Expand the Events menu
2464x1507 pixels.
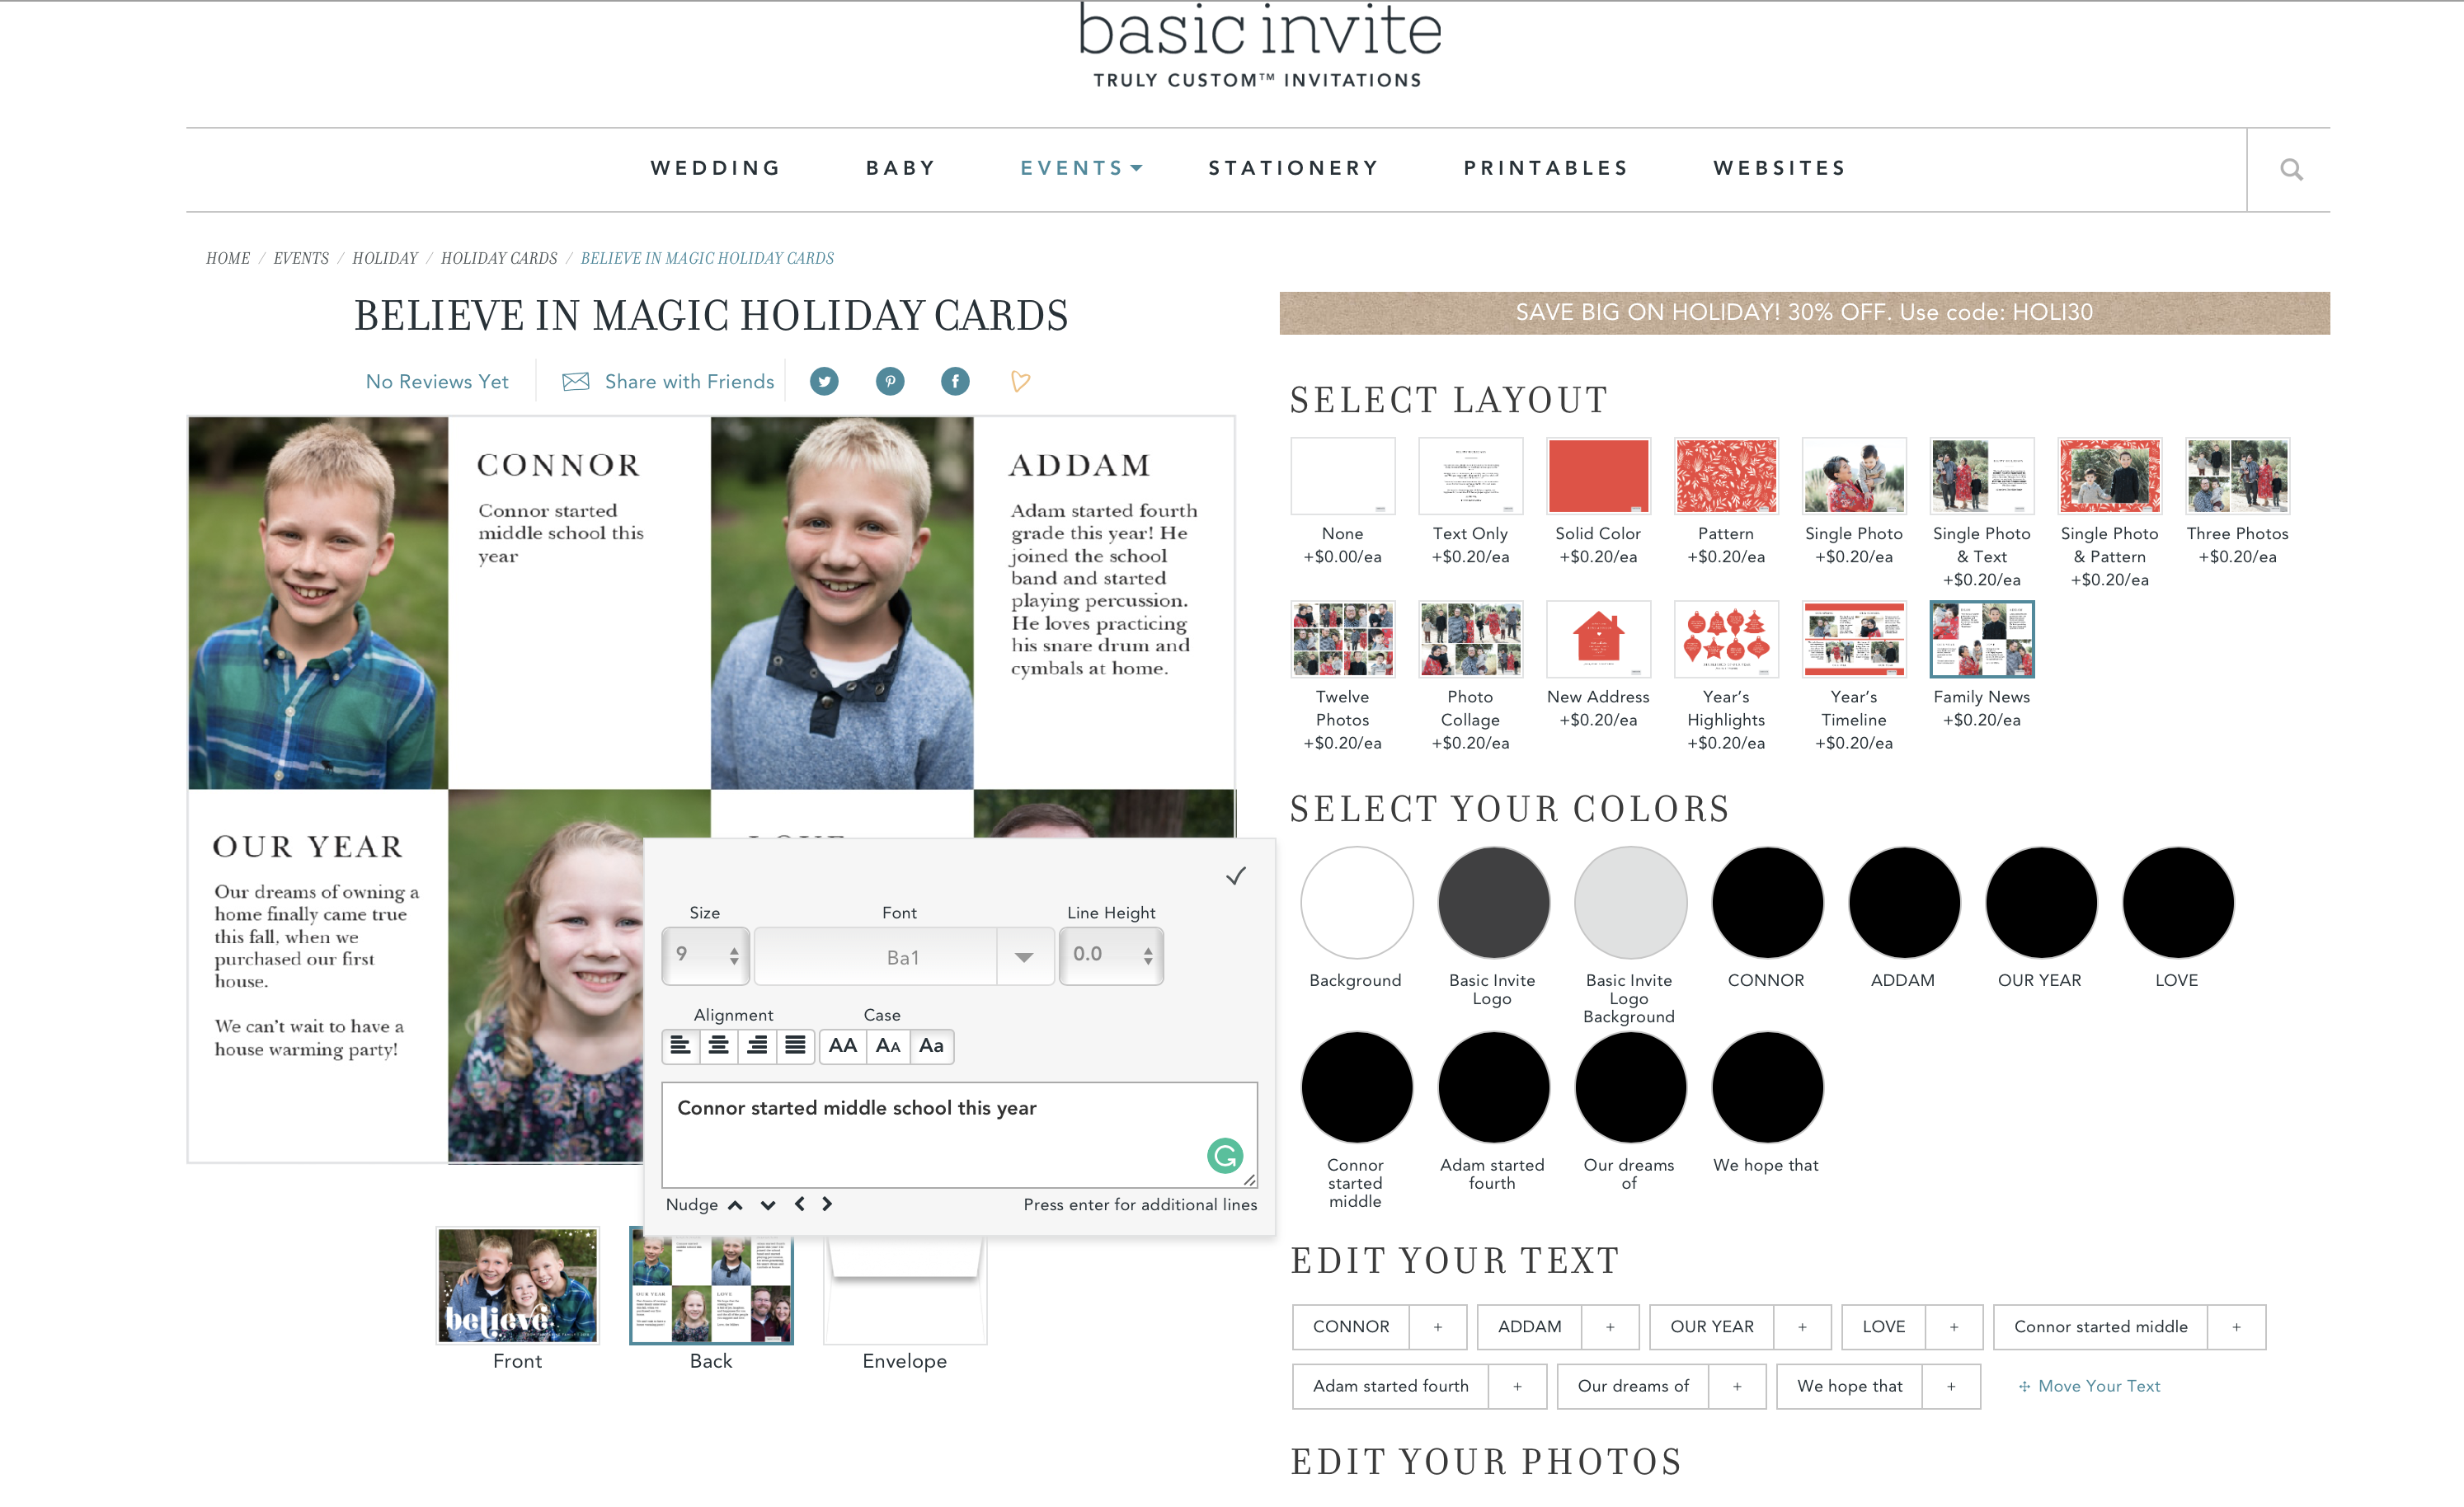[1080, 168]
